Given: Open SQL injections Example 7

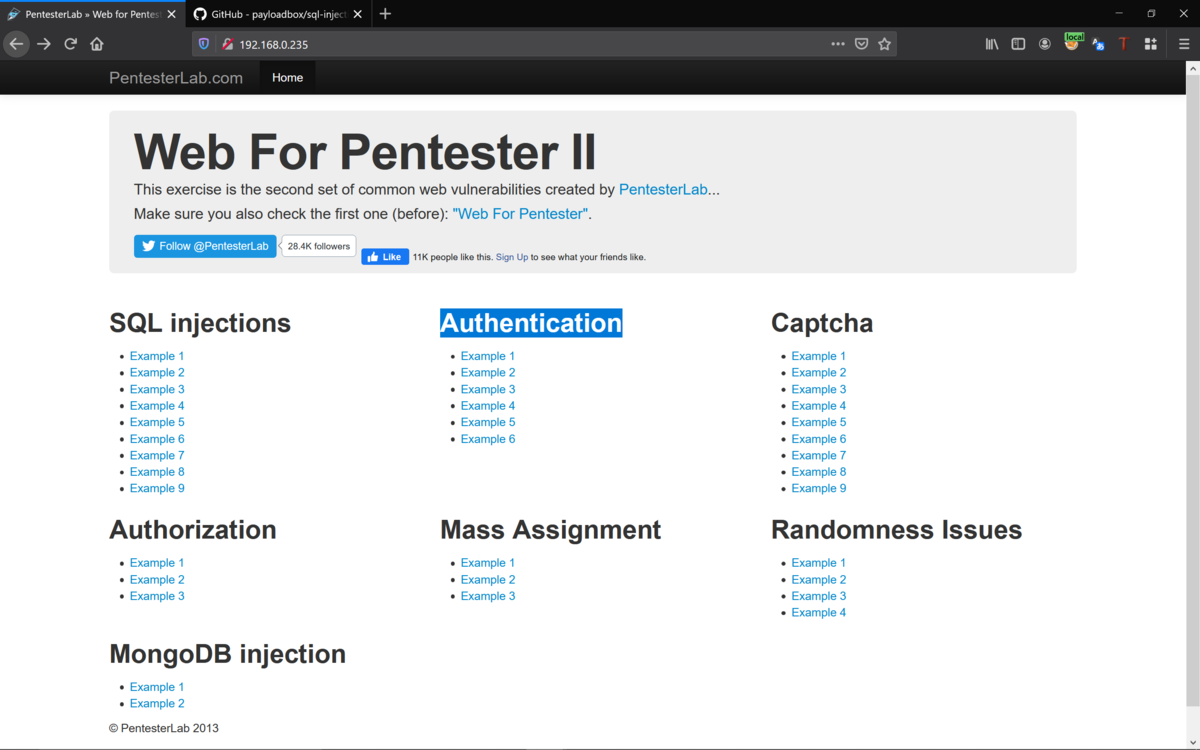Looking at the screenshot, I should coord(157,455).
